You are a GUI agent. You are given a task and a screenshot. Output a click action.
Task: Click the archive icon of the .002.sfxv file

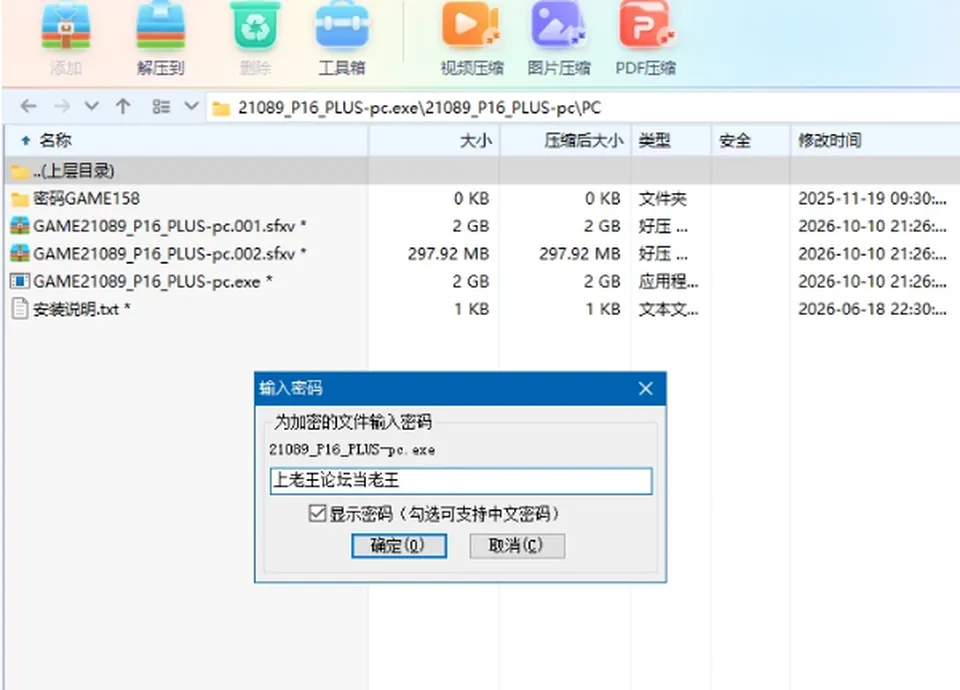20,253
